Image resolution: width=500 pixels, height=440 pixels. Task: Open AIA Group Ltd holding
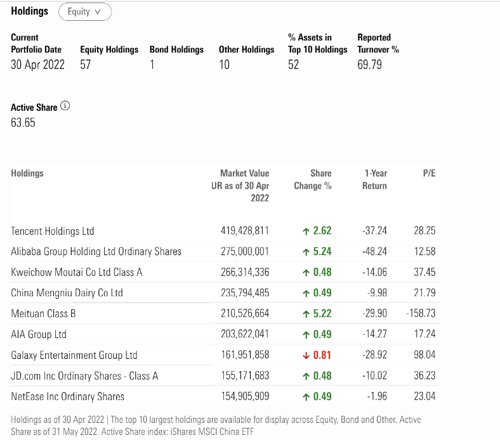pyautogui.click(x=39, y=334)
